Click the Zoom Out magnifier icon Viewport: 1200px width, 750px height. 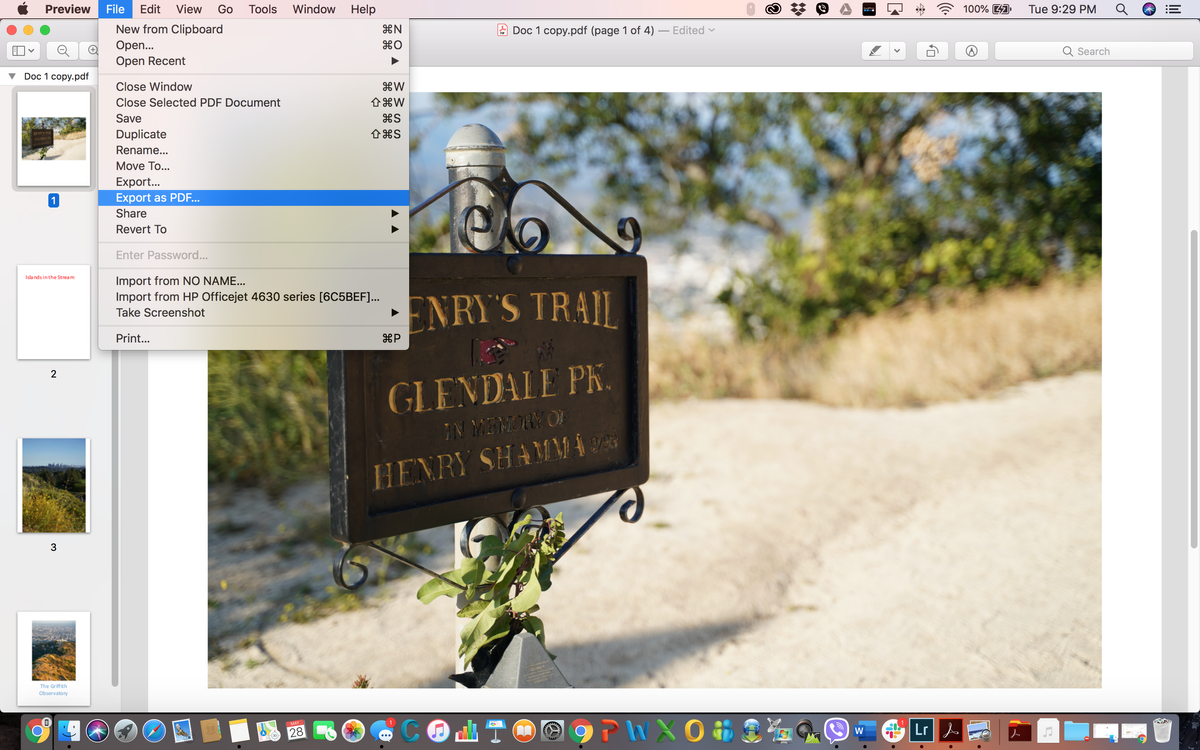point(63,51)
